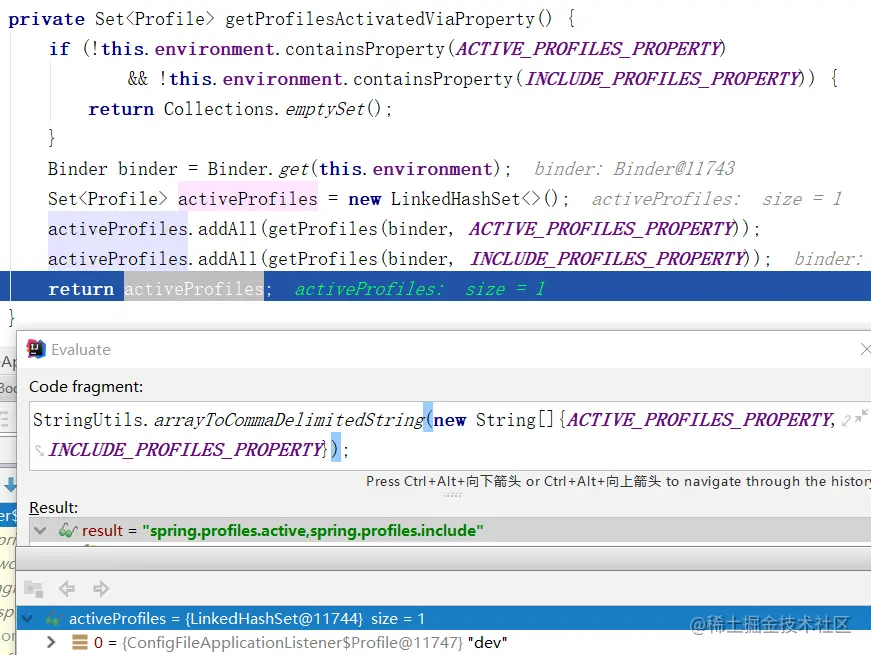Click arrayToCommaDelimitedString in code fragment

pos(289,420)
